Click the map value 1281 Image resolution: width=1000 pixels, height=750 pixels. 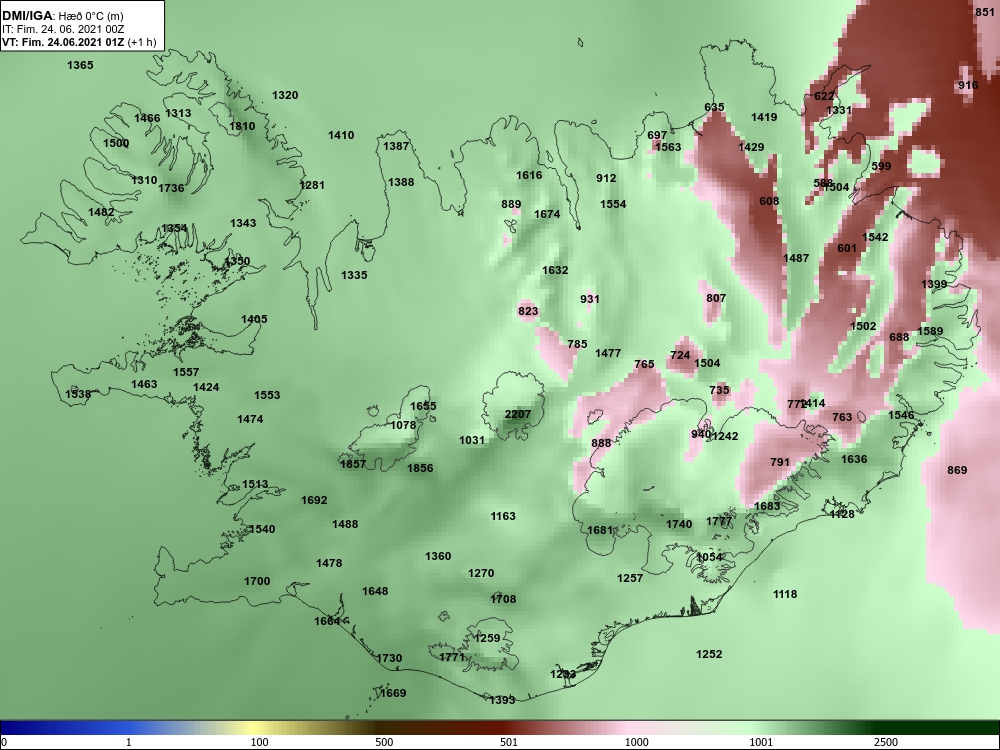coord(312,185)
